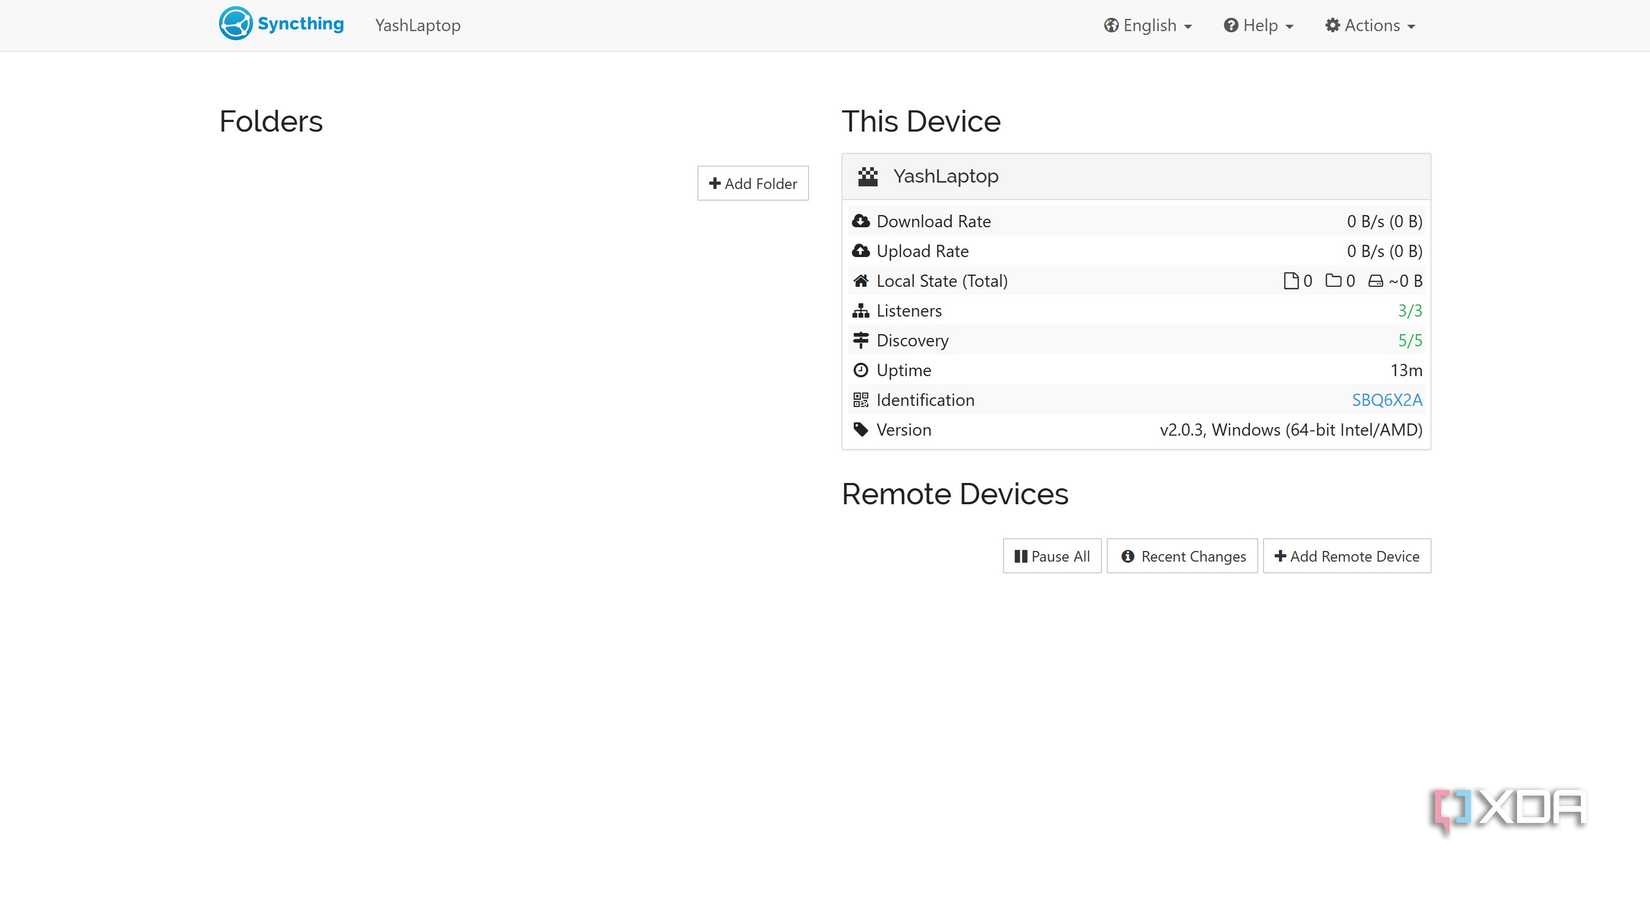Click the Listeners network icon
The height and width of the screenshot is (900, 1650).
[861, 311]
